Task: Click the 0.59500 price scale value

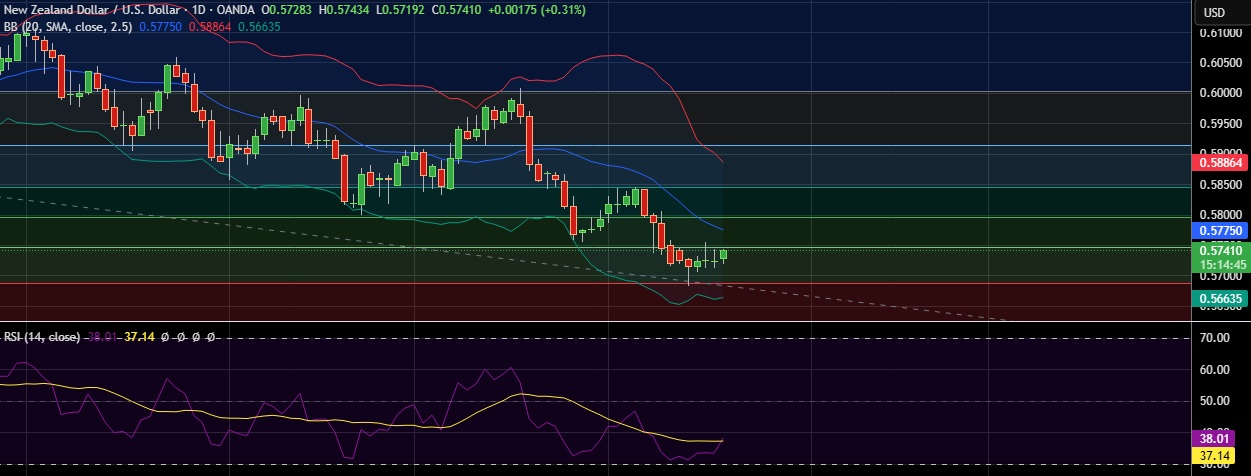Action: point(1220,124)
